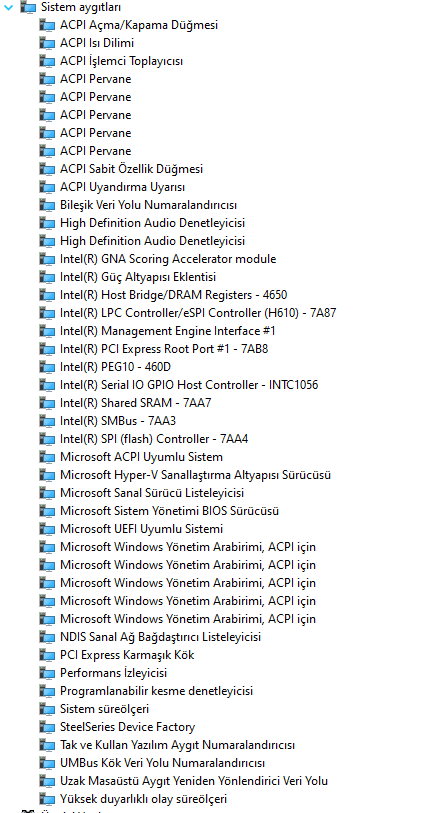Select SteelSeries Device Factory
Viewport: 428px width, 813px height.
click(x=127, y=727)
